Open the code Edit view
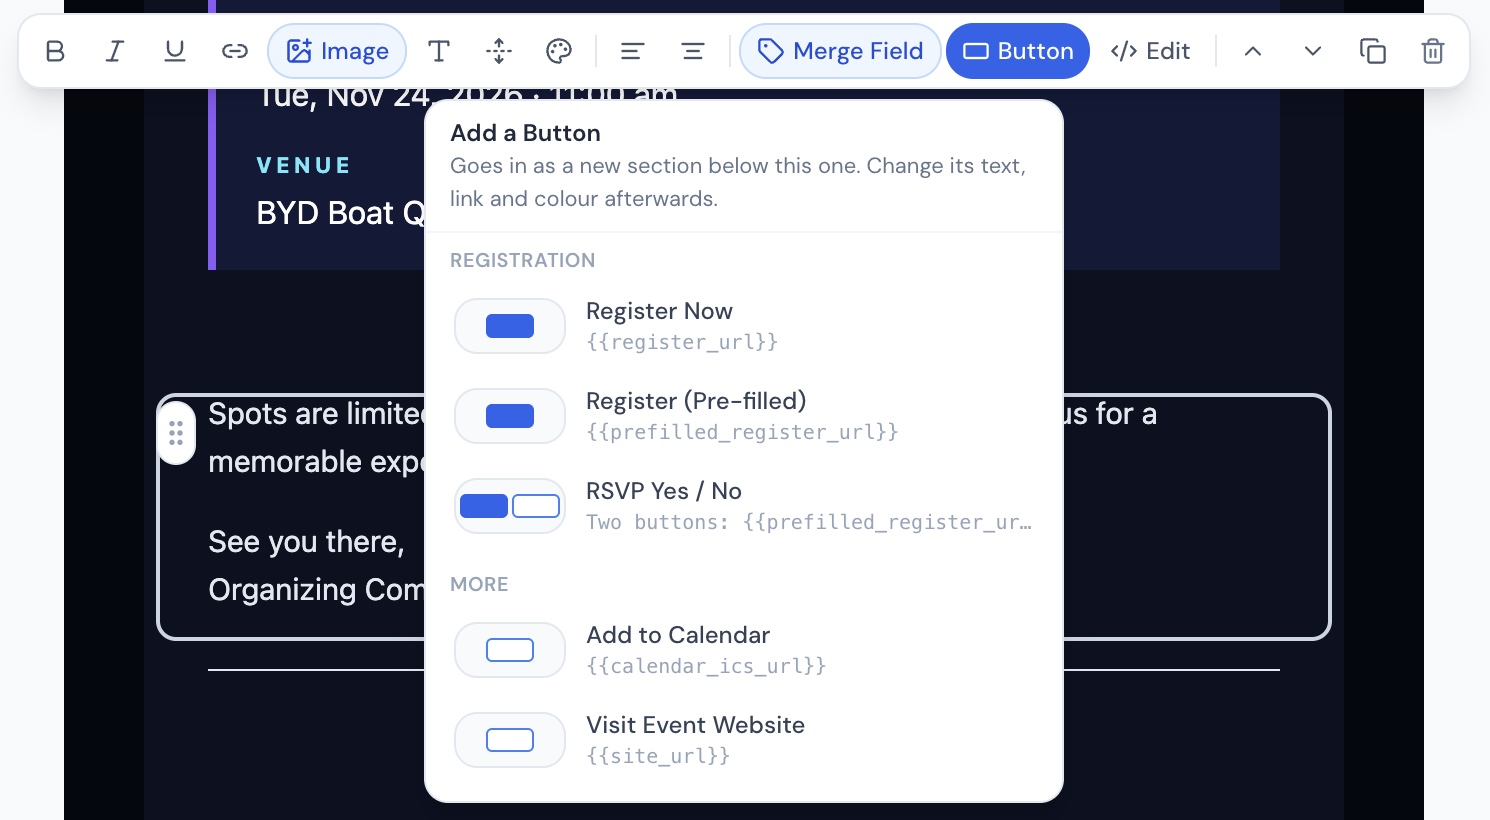 [1150, 51]
